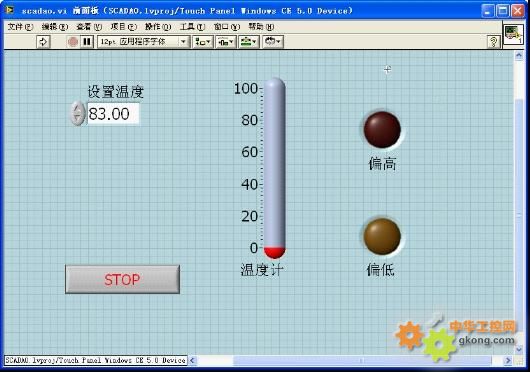530x372 pixels.
Task: Click the STOP button
Action: pos(122,279)
